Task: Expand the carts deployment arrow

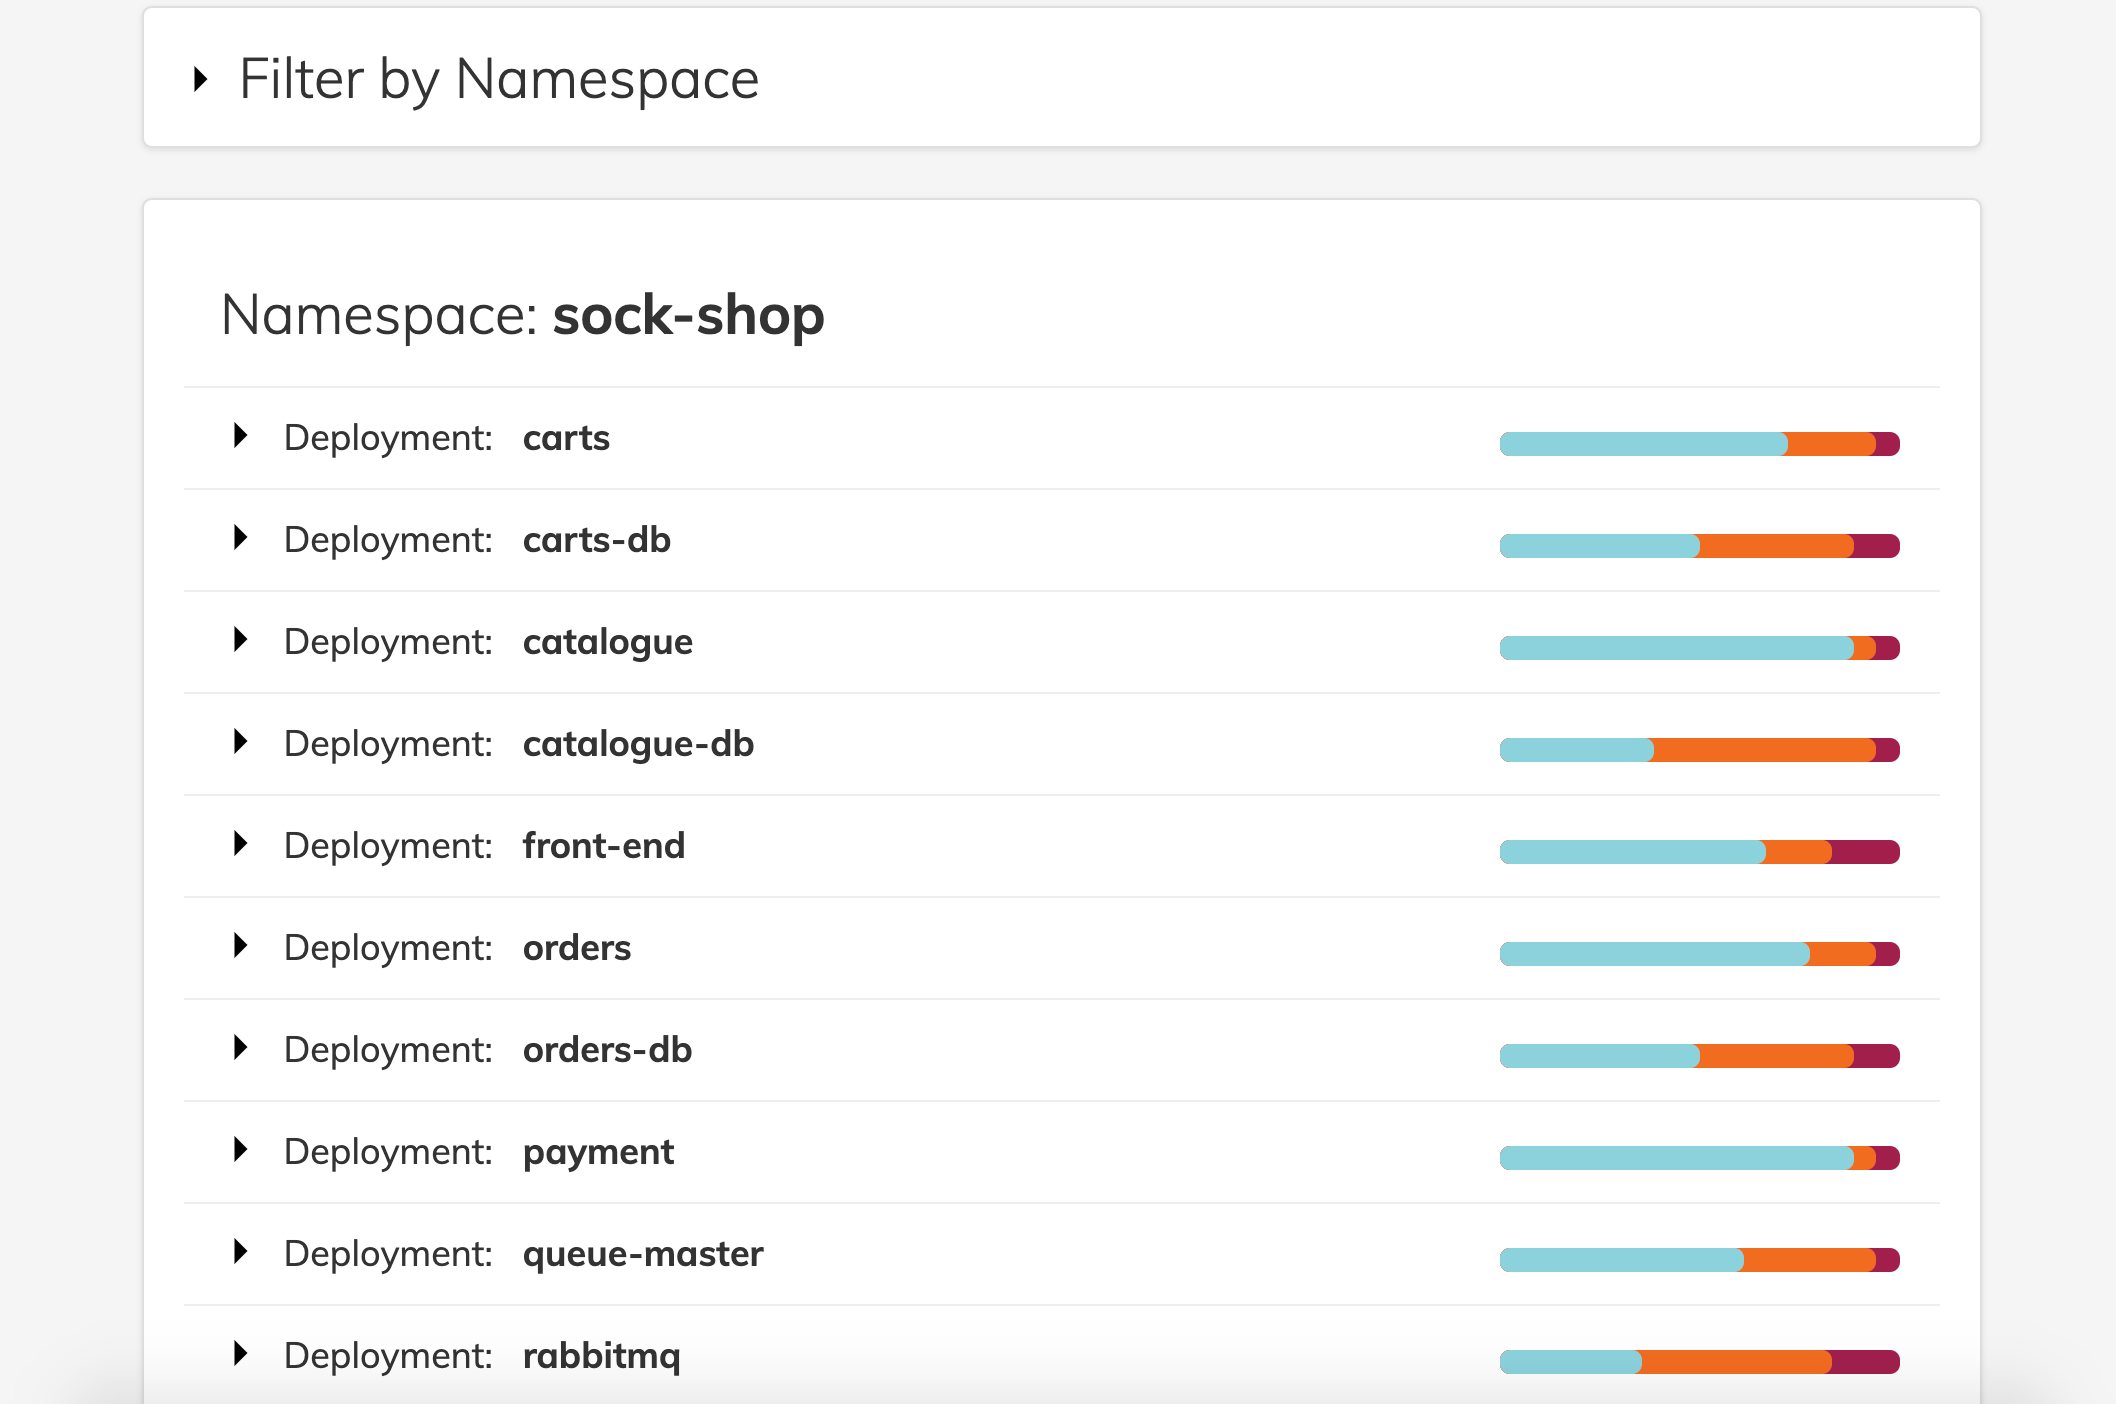Action: pos(240,435)
